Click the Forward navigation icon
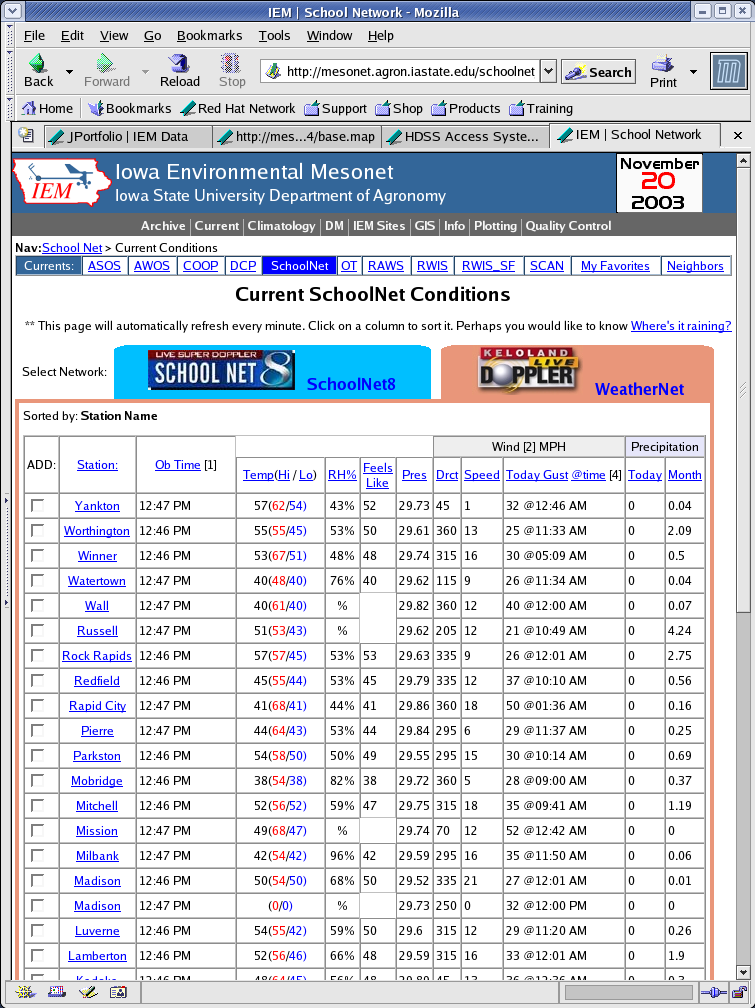Image resolution: width=755 pixels, height=1008 pixels. [x=105, y=63]
